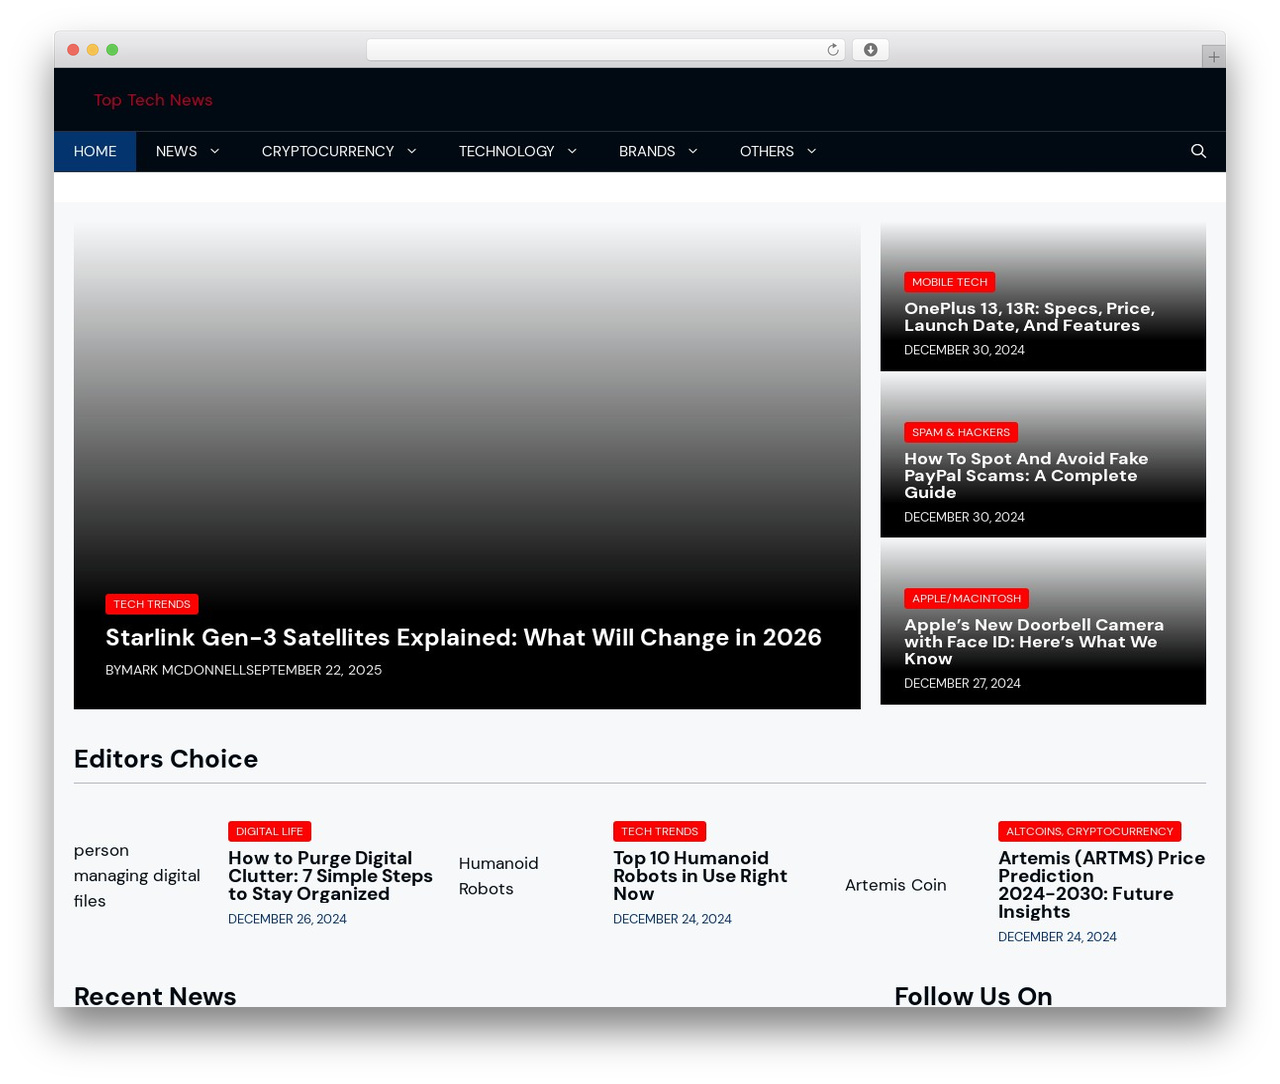The width and height of the screenshot is (1280, 1084).
Task: Expand the NEWS dropdown chevron
Action: pos(213,150)
